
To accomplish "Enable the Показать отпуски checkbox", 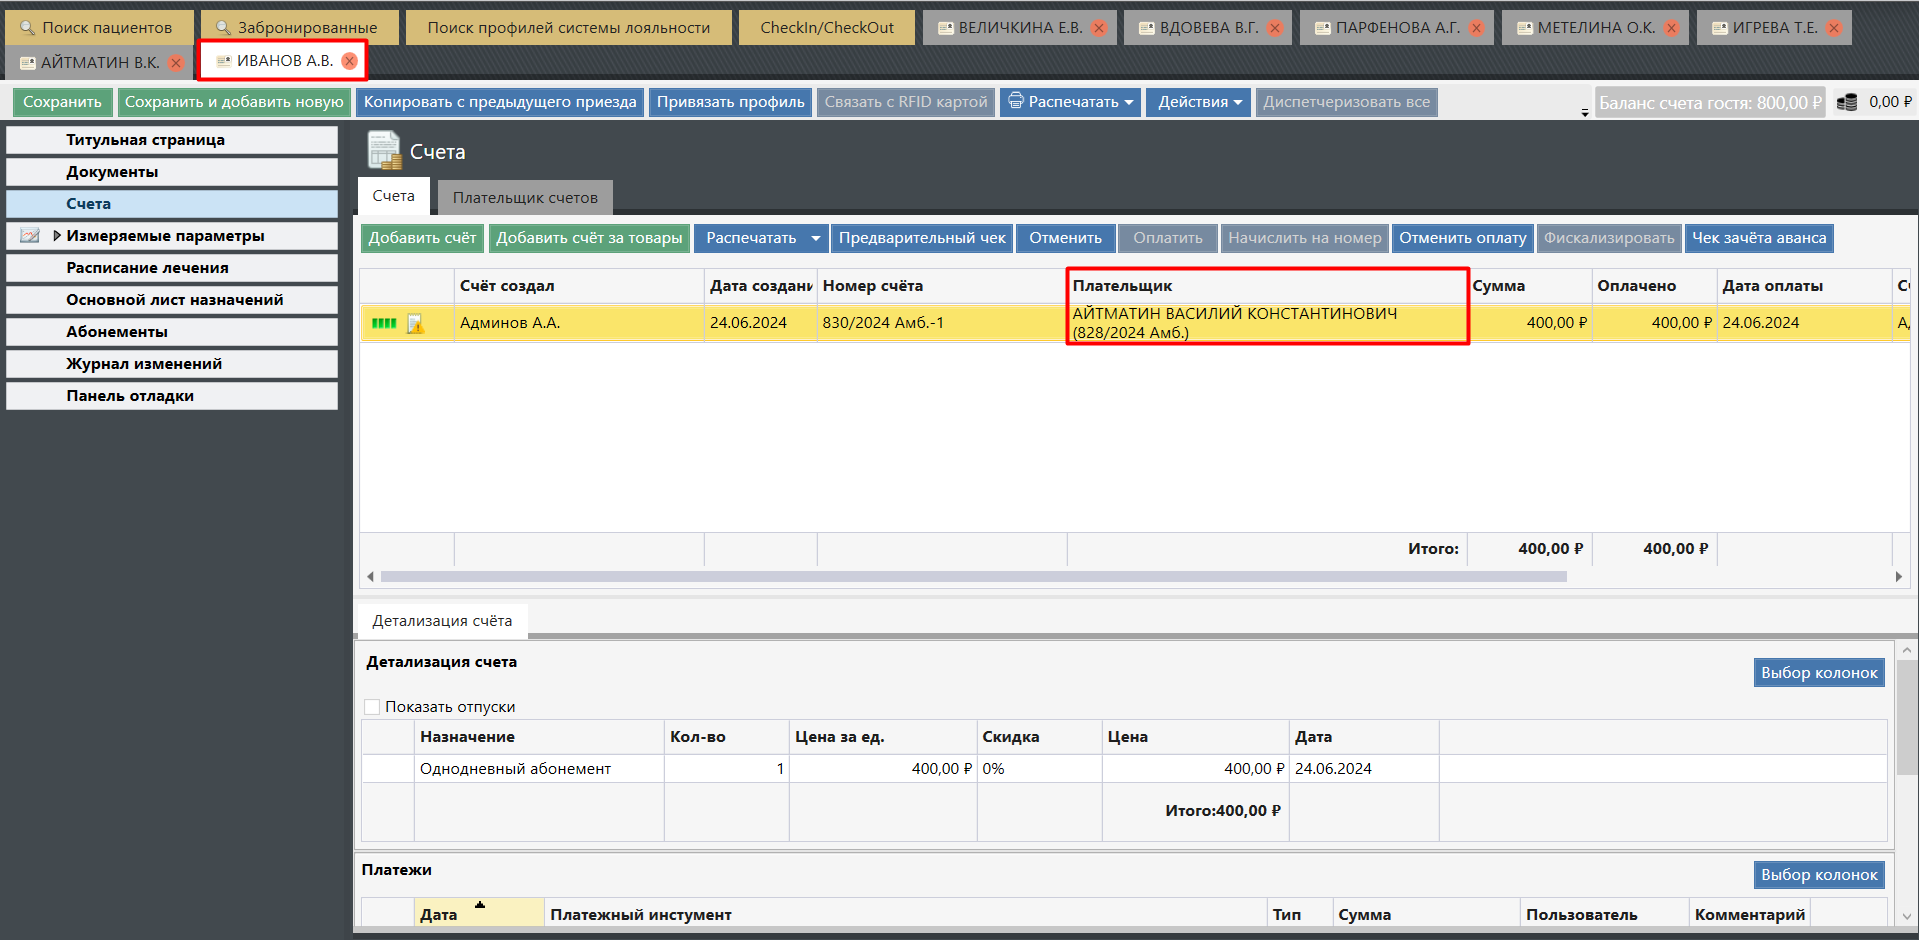I will click(372, 707).
